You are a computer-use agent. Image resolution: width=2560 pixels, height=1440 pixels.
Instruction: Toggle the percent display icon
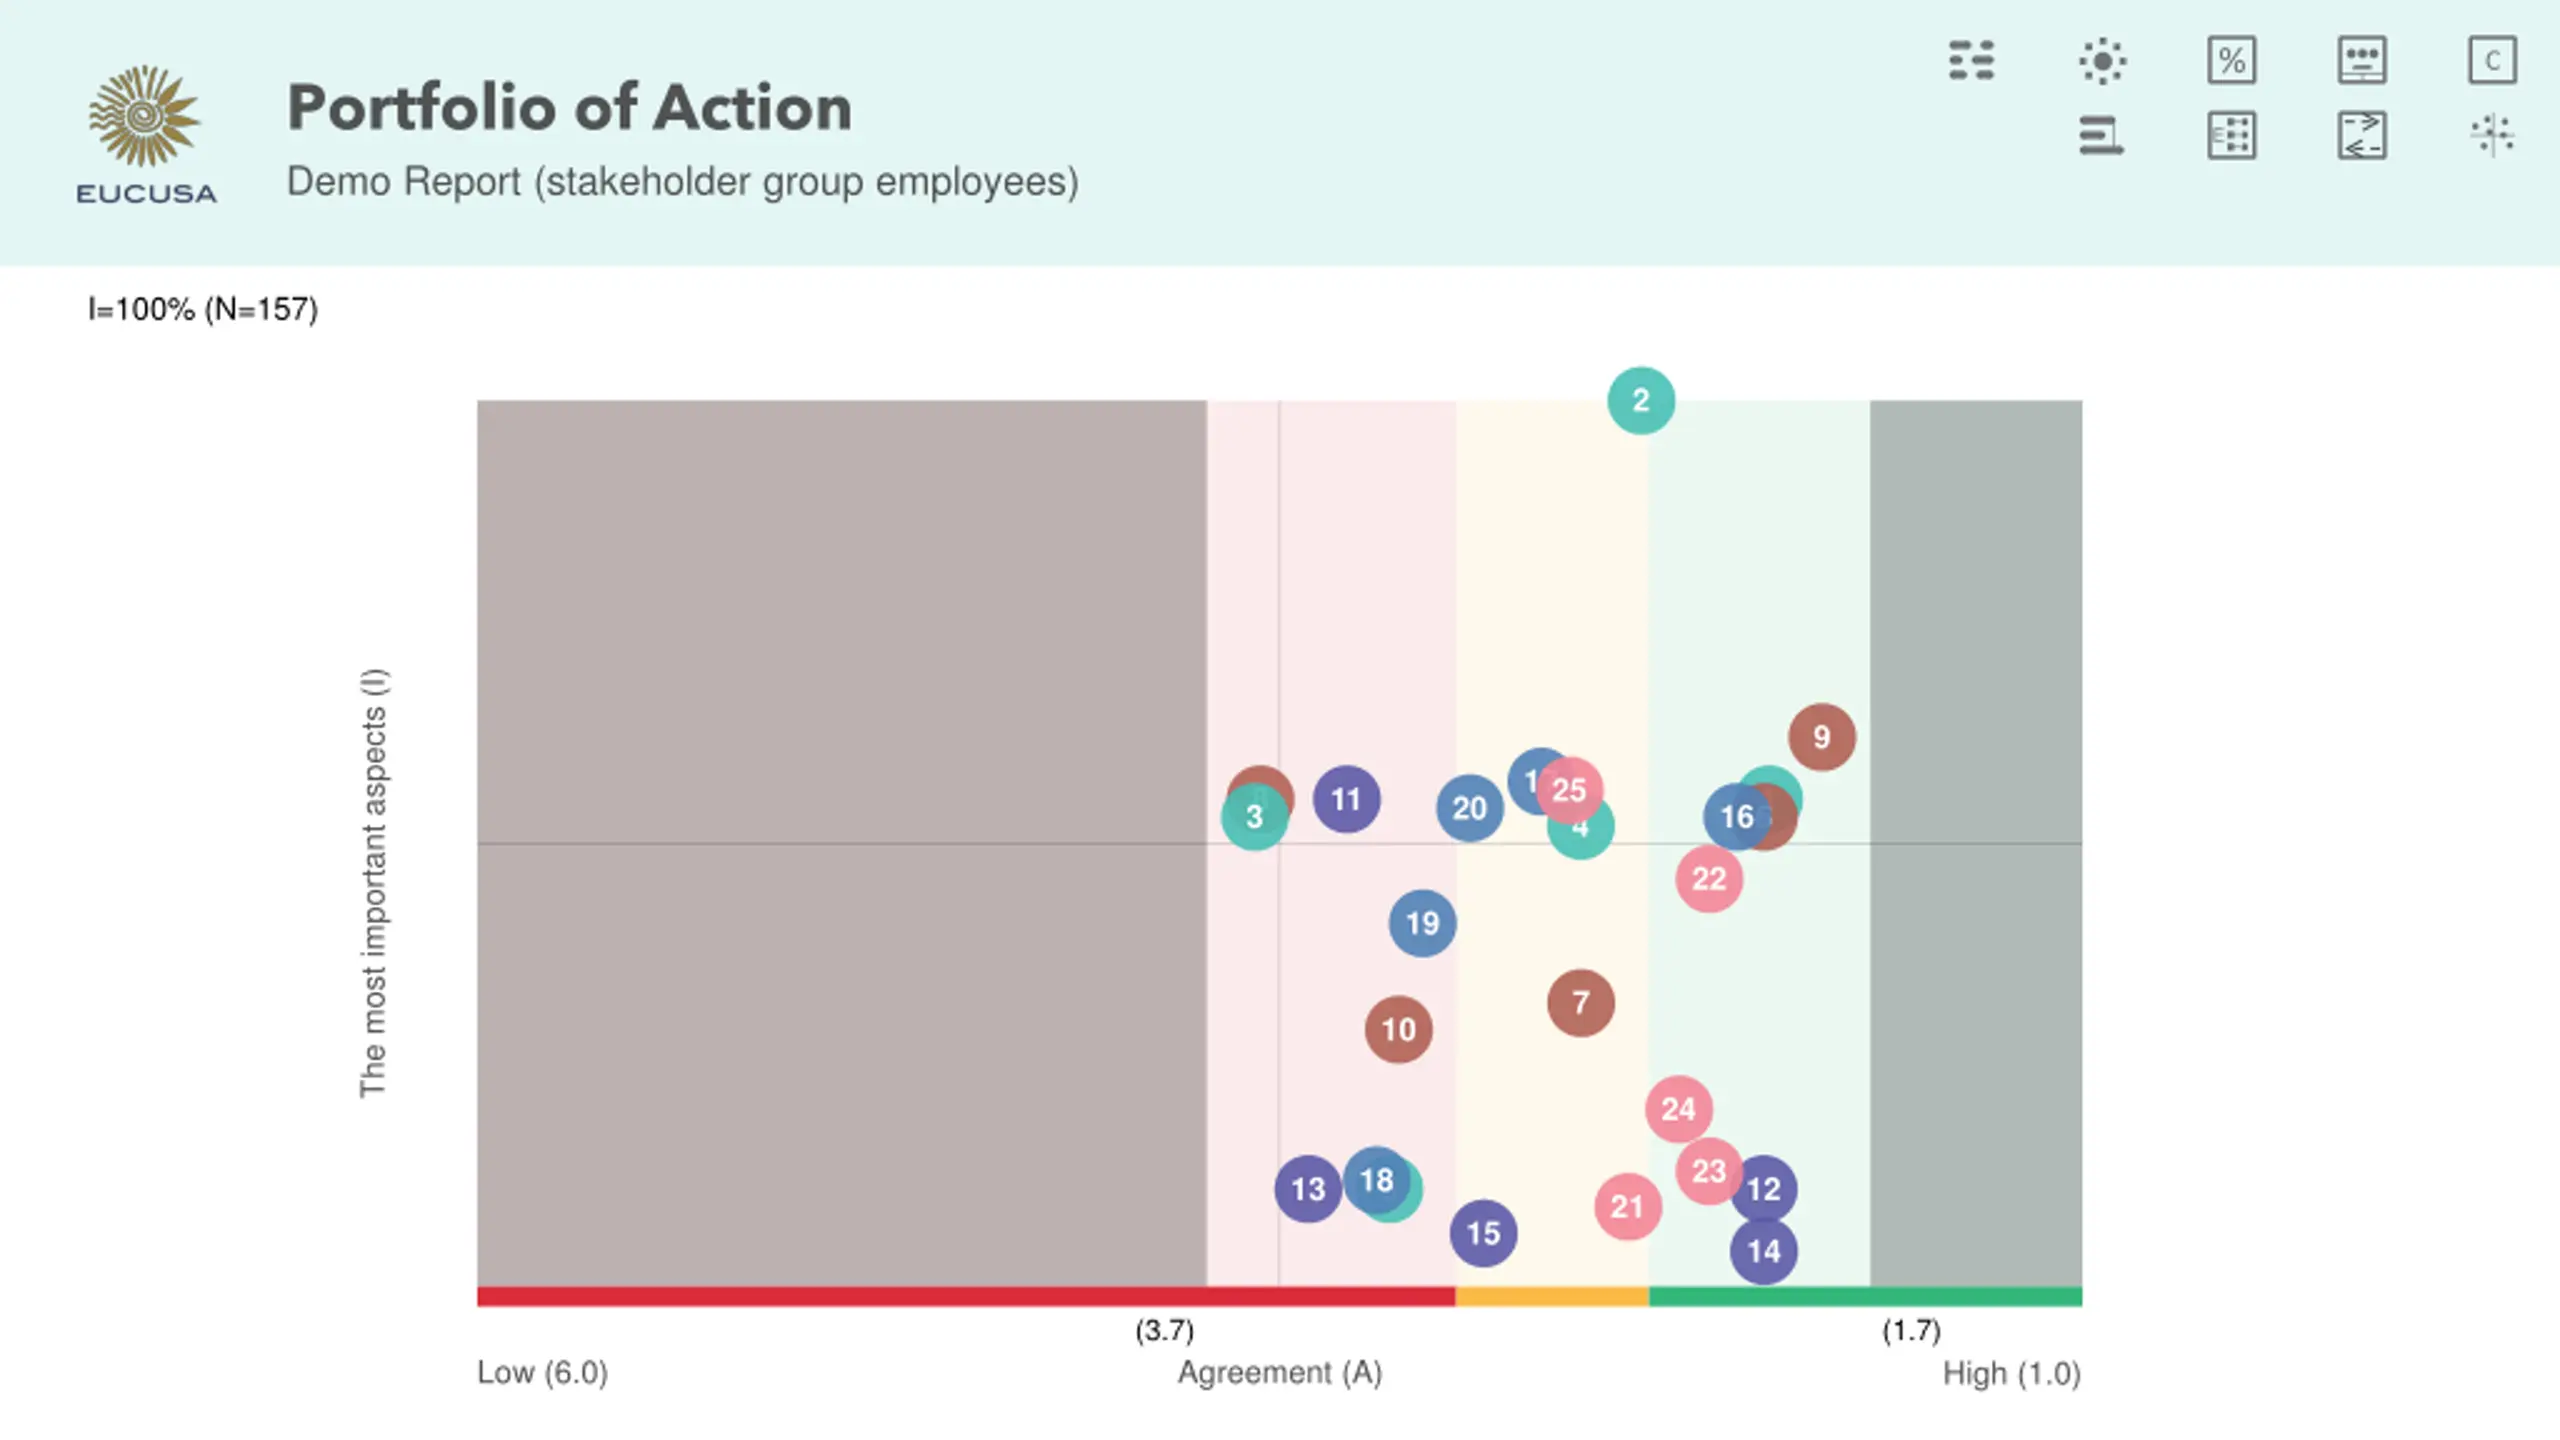2231,61
